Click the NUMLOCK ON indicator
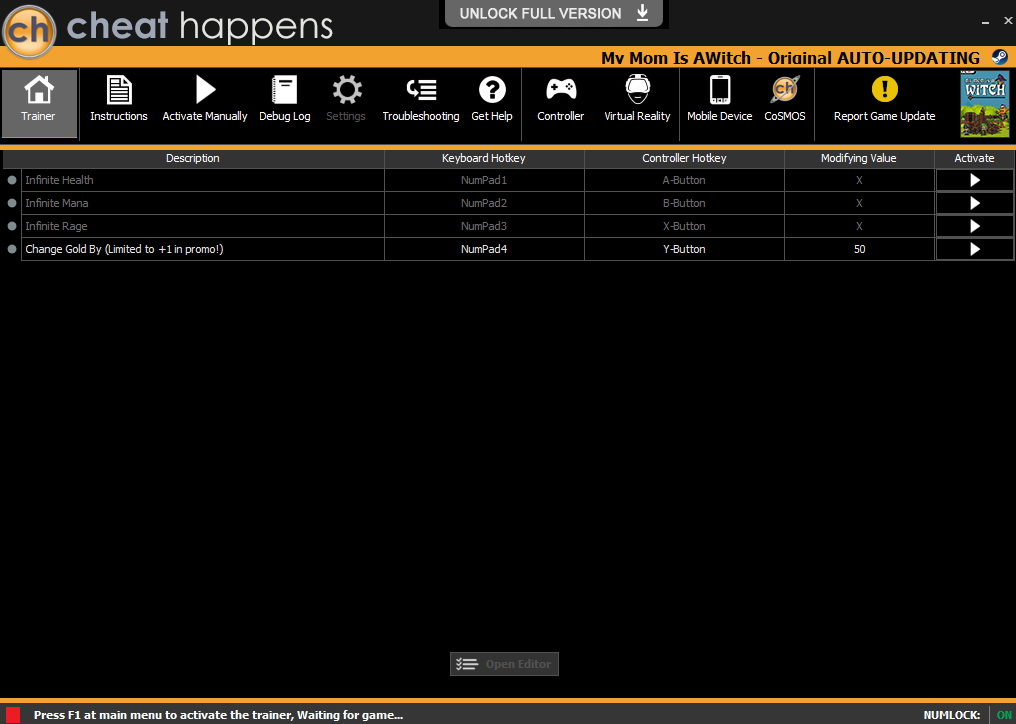Image resolution: width=1016 pixels, height=724 pixels. pyautogui.click(x=1004, y=715)
